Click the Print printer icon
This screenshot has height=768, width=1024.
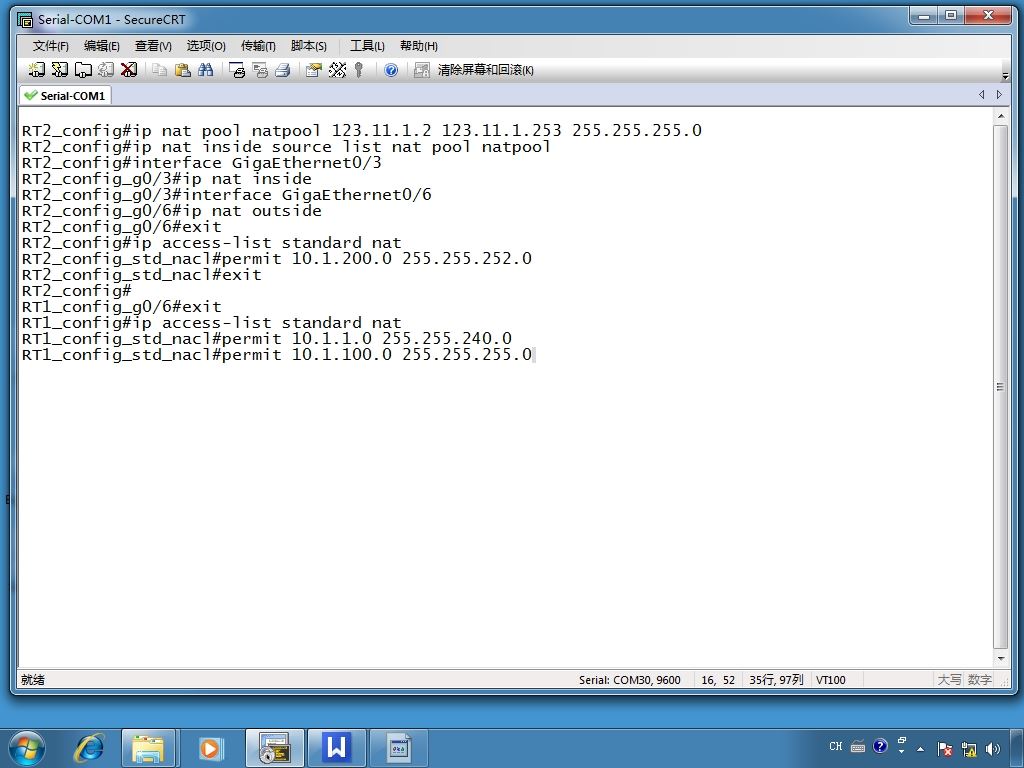(283, 69)
